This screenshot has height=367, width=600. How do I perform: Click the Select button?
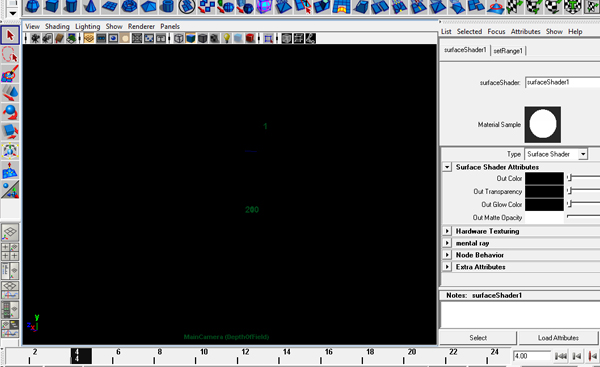tap(478, 338)
